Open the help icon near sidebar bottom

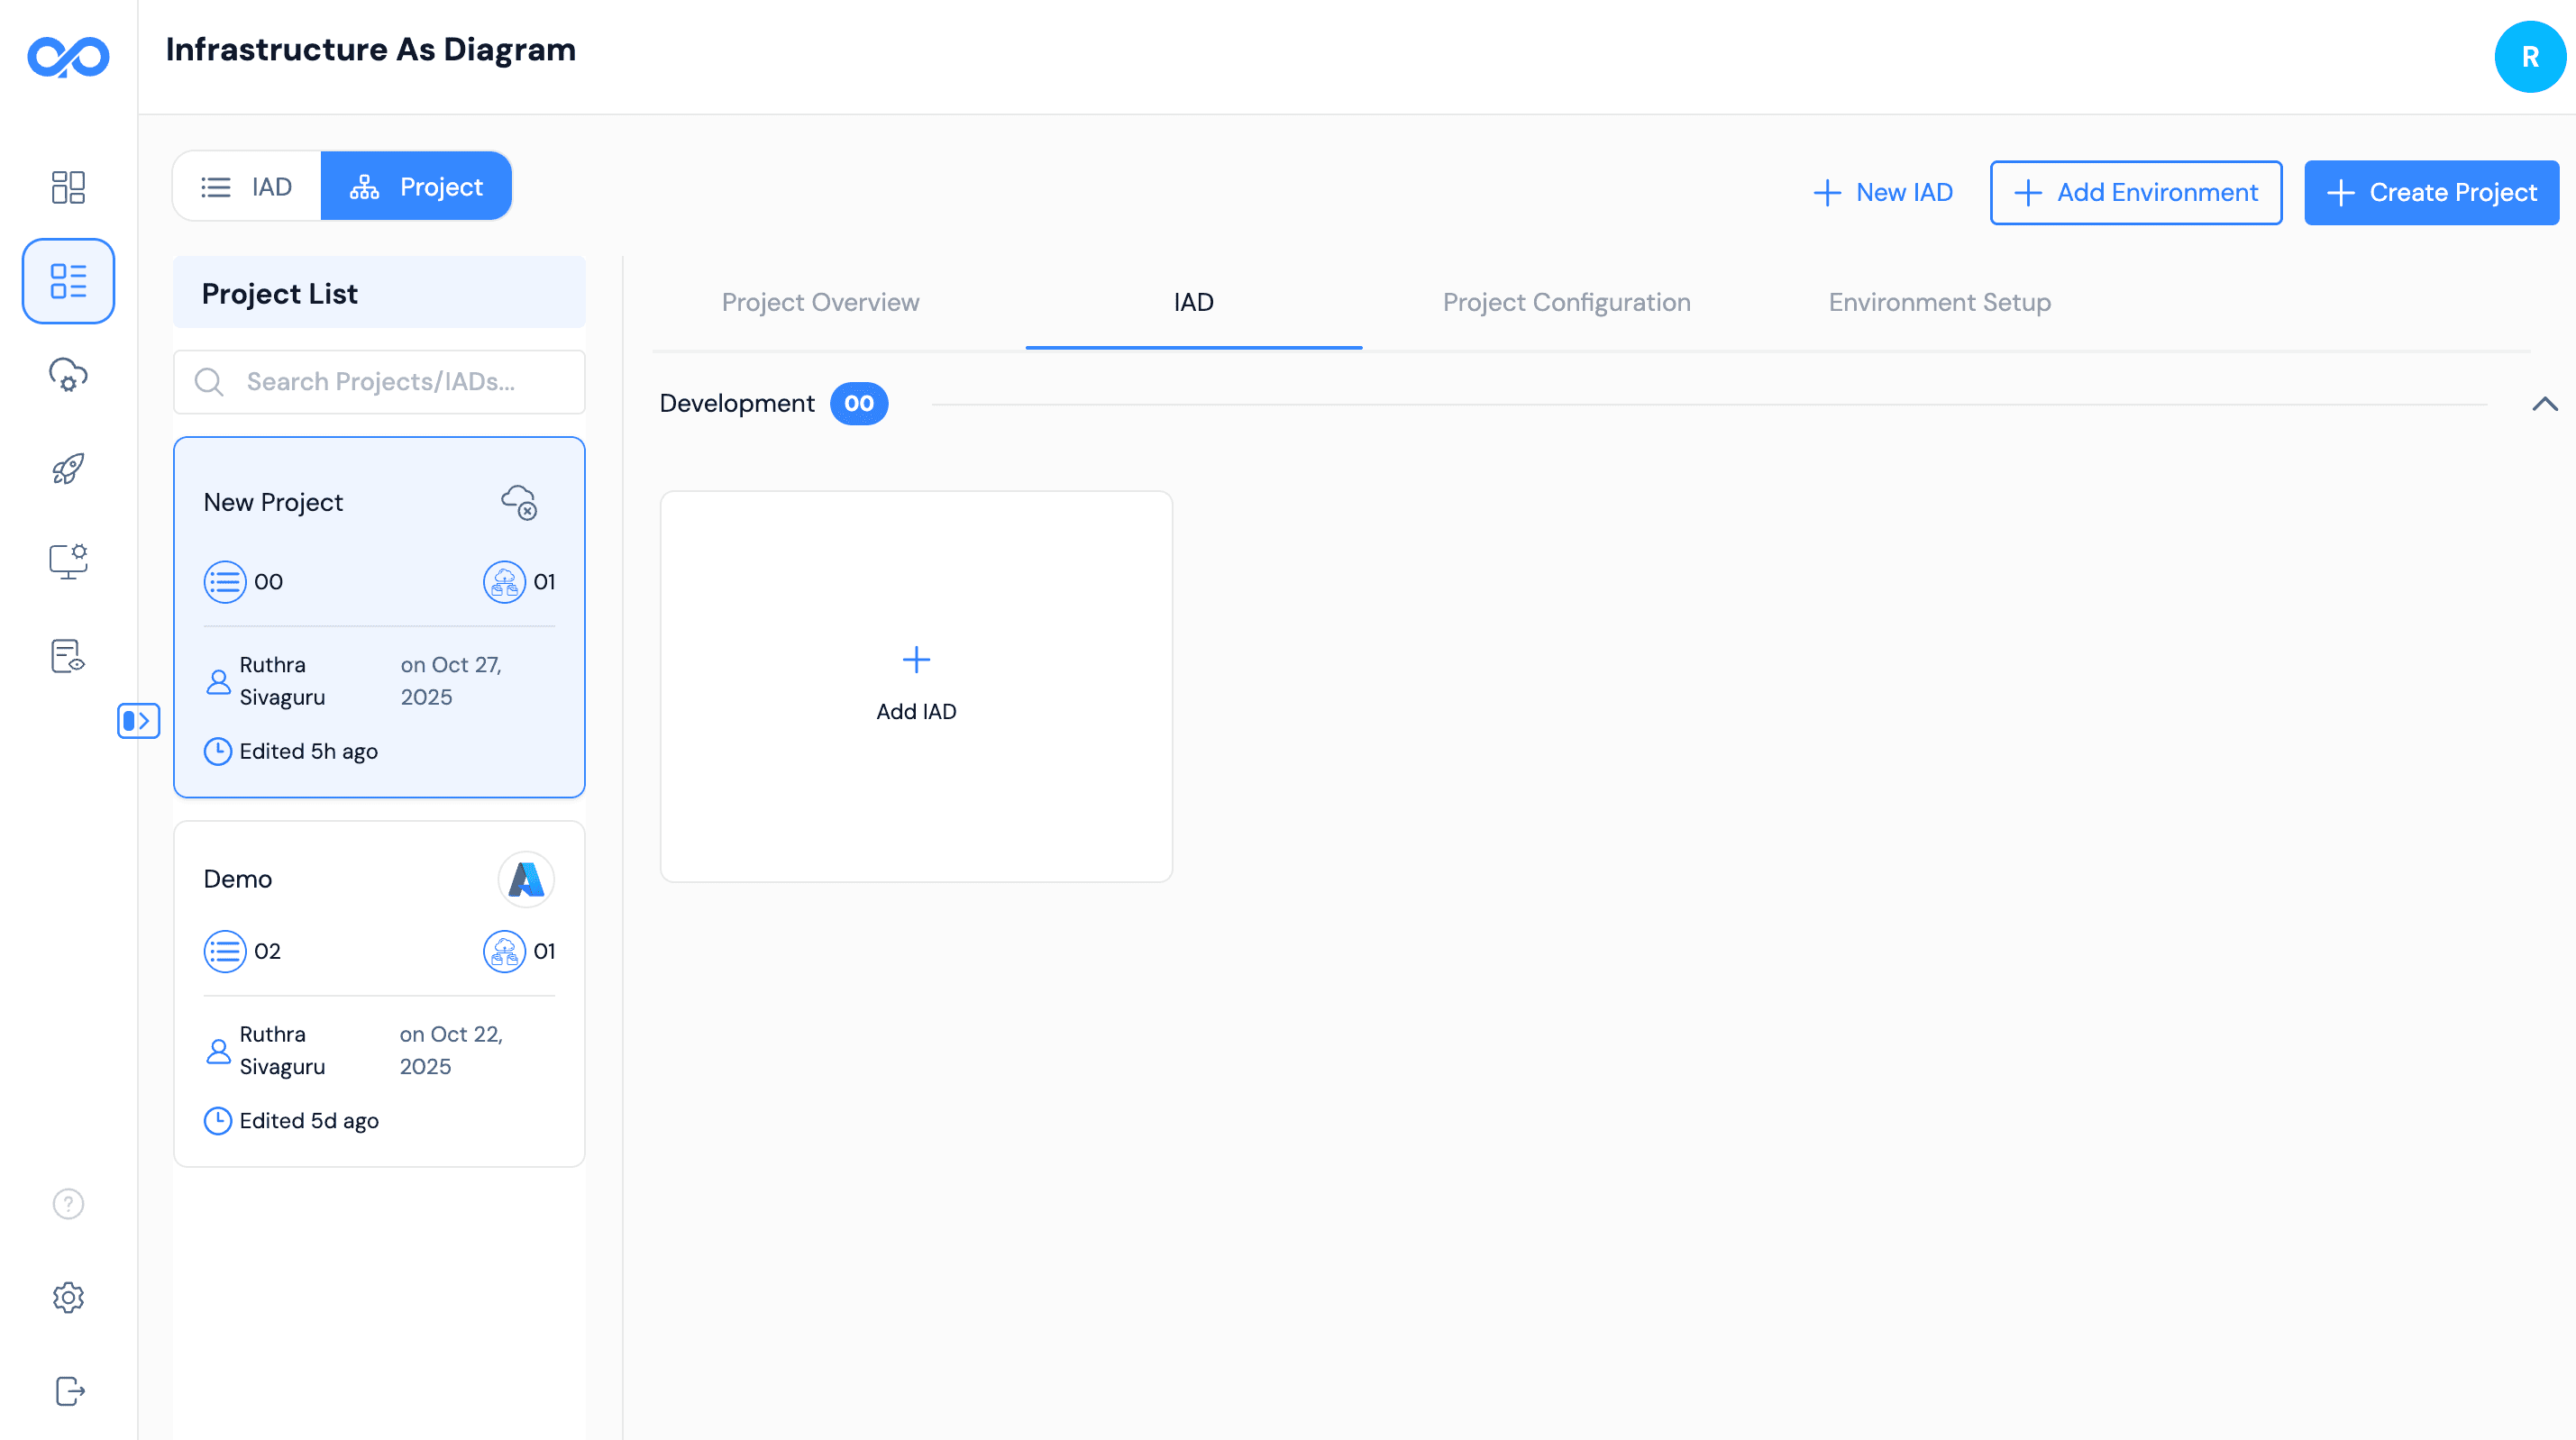point(67,1204)
